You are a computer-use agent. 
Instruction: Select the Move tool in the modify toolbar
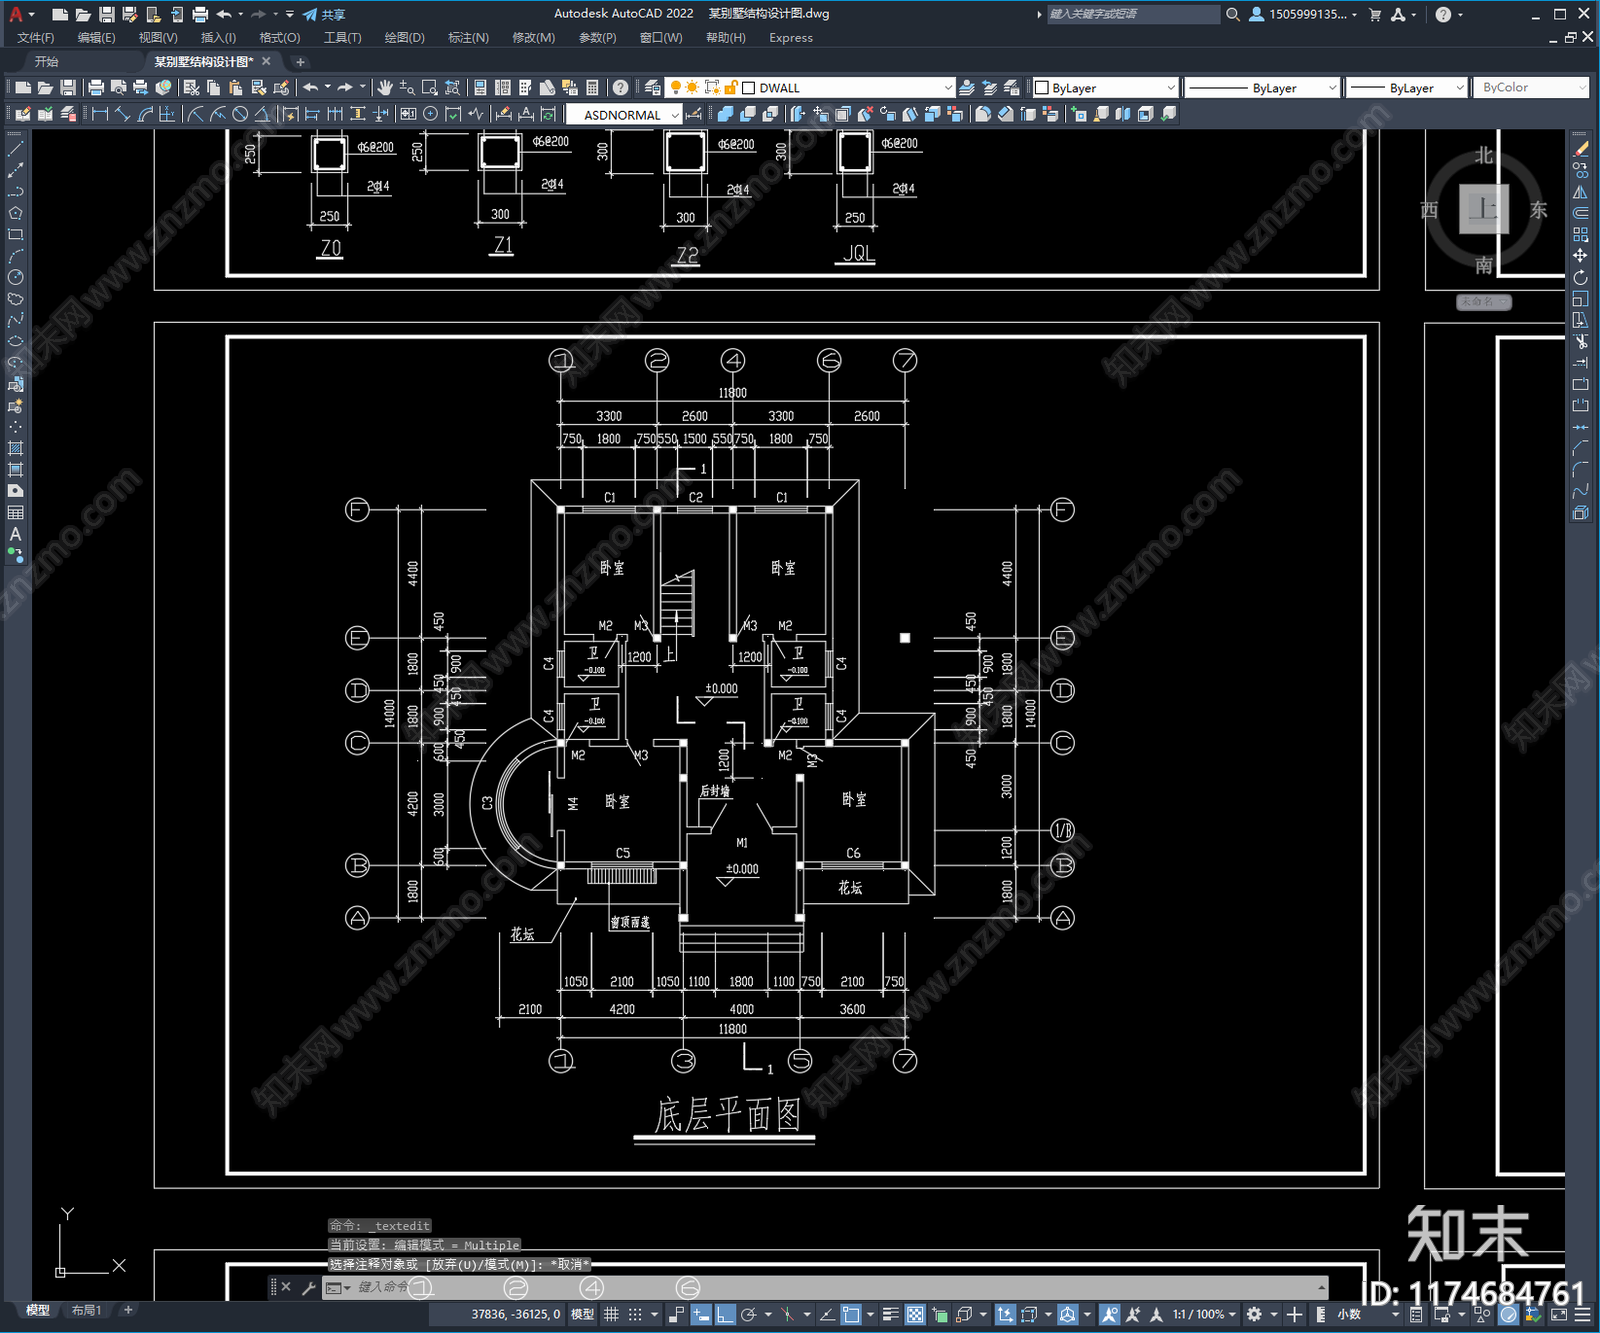coord(1580,256)
